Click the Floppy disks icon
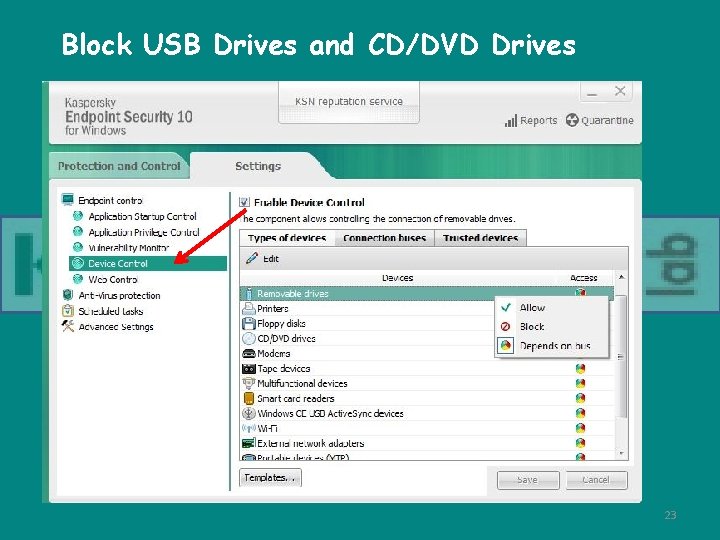Viewport: 720px width, 540px height. pyautogui.click(x=248, y=323)
